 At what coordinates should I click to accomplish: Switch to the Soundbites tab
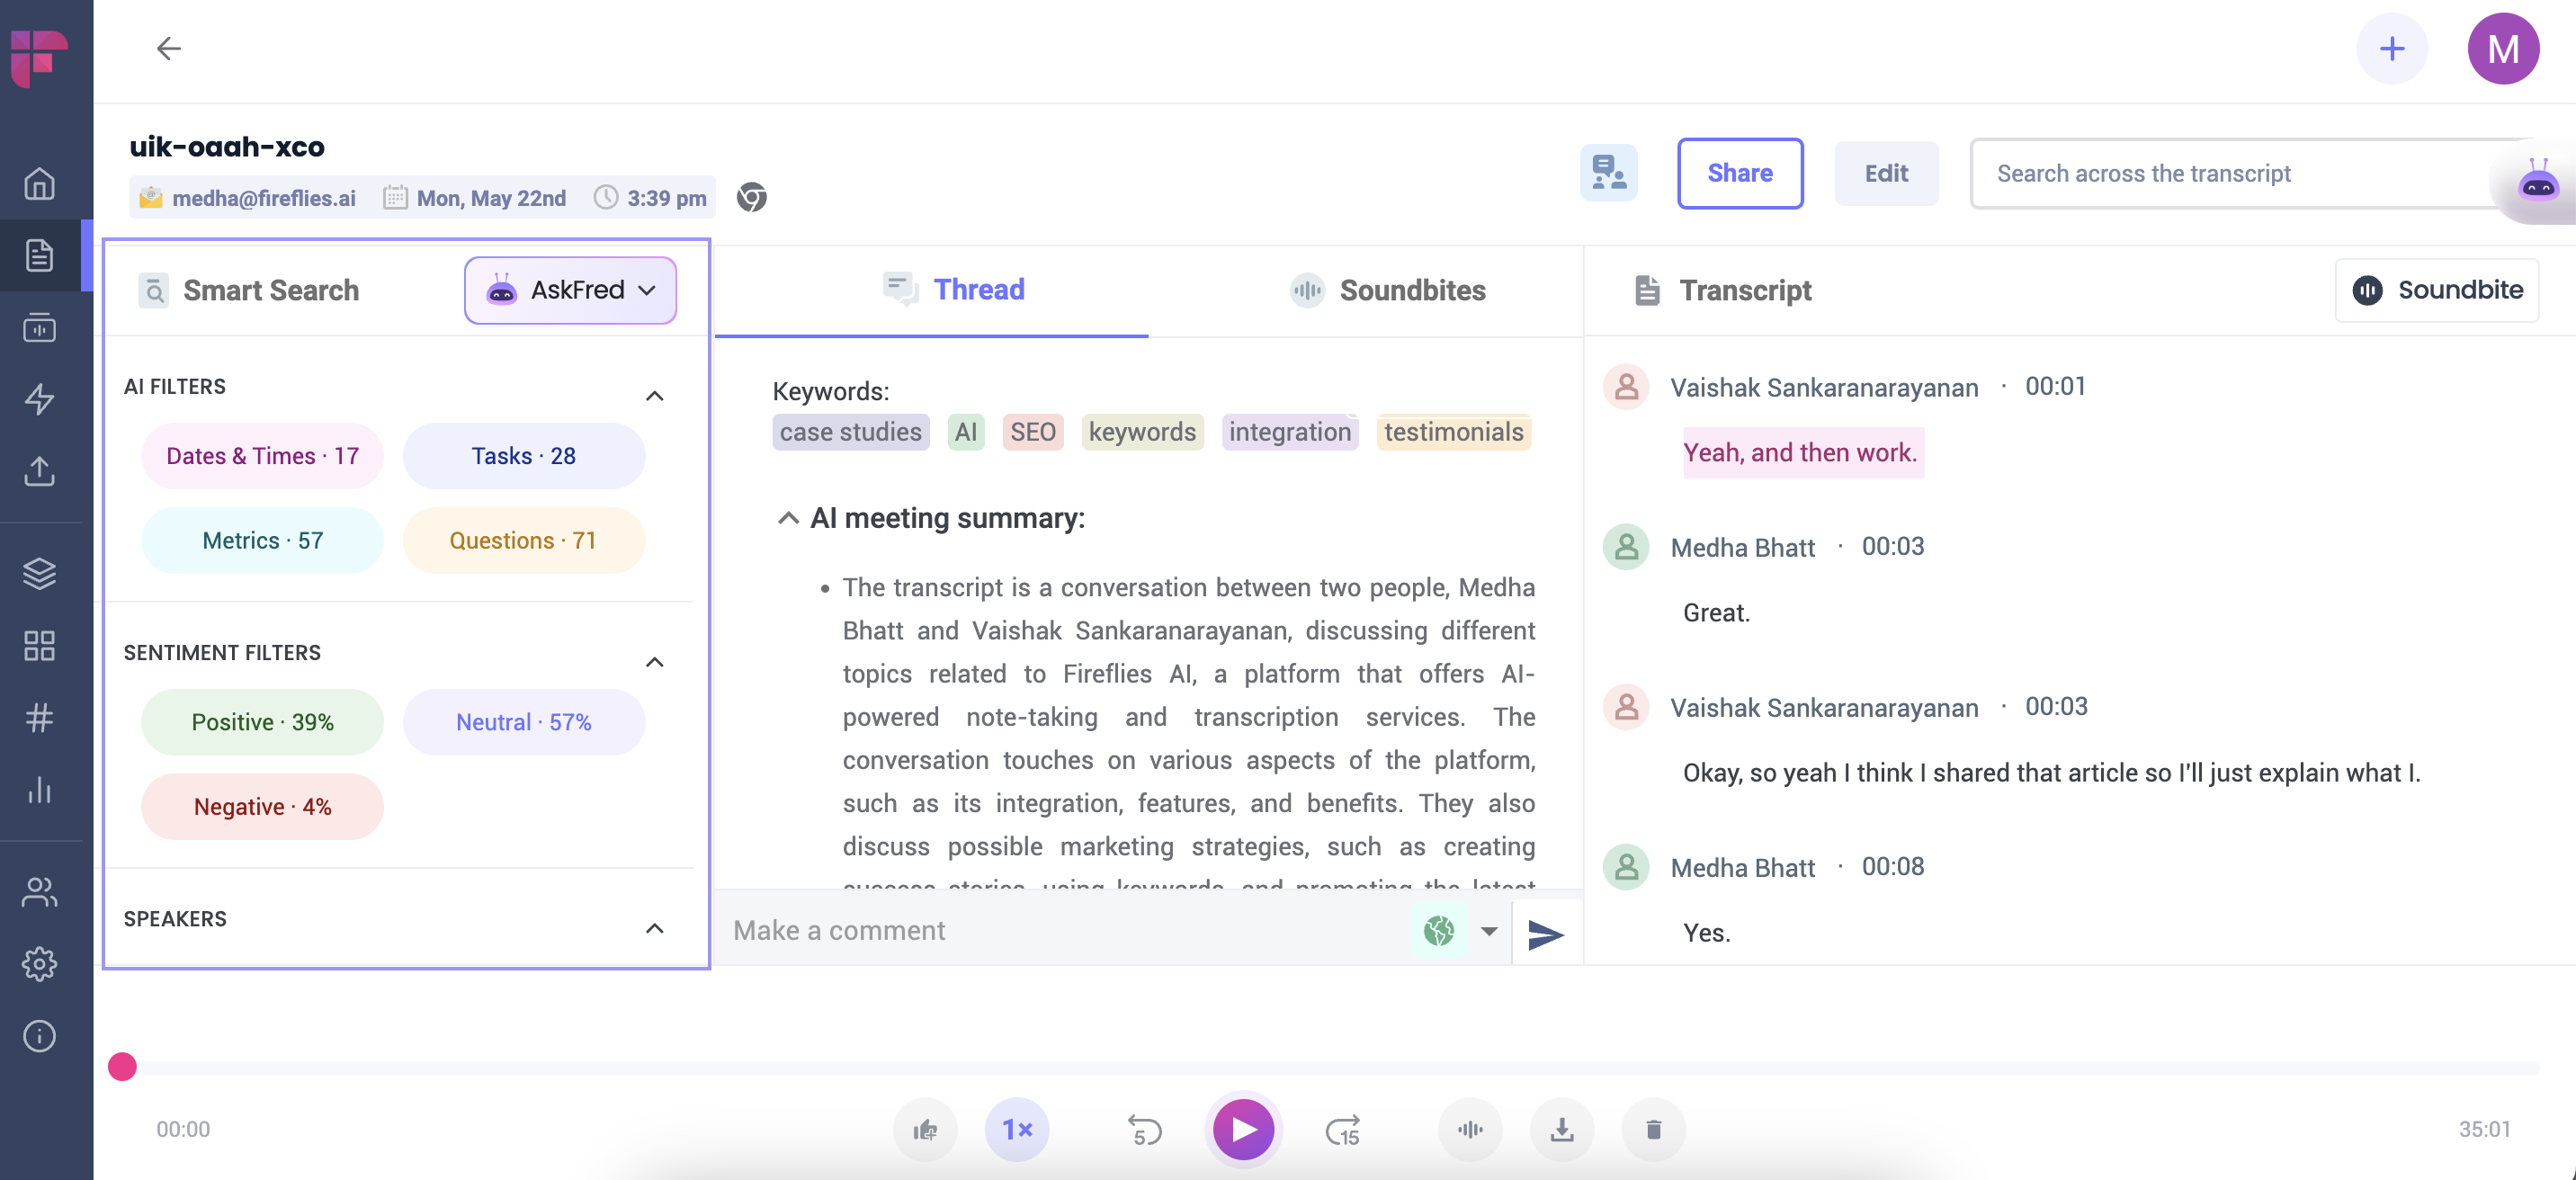[1387, 290]
